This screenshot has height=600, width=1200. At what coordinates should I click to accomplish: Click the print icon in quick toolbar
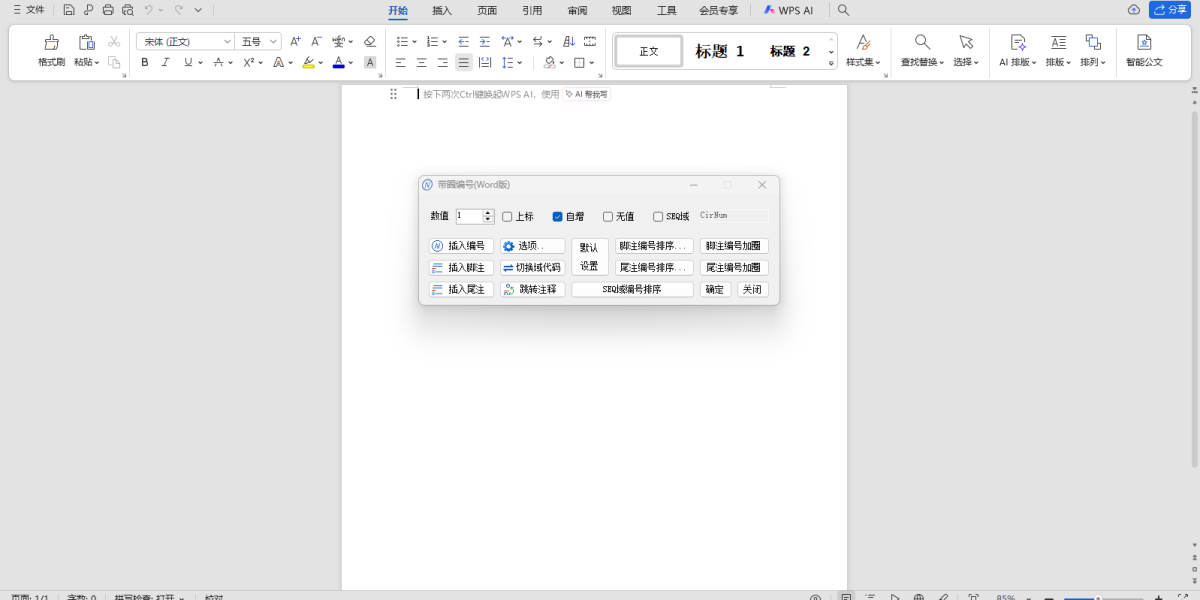(108, 10)
